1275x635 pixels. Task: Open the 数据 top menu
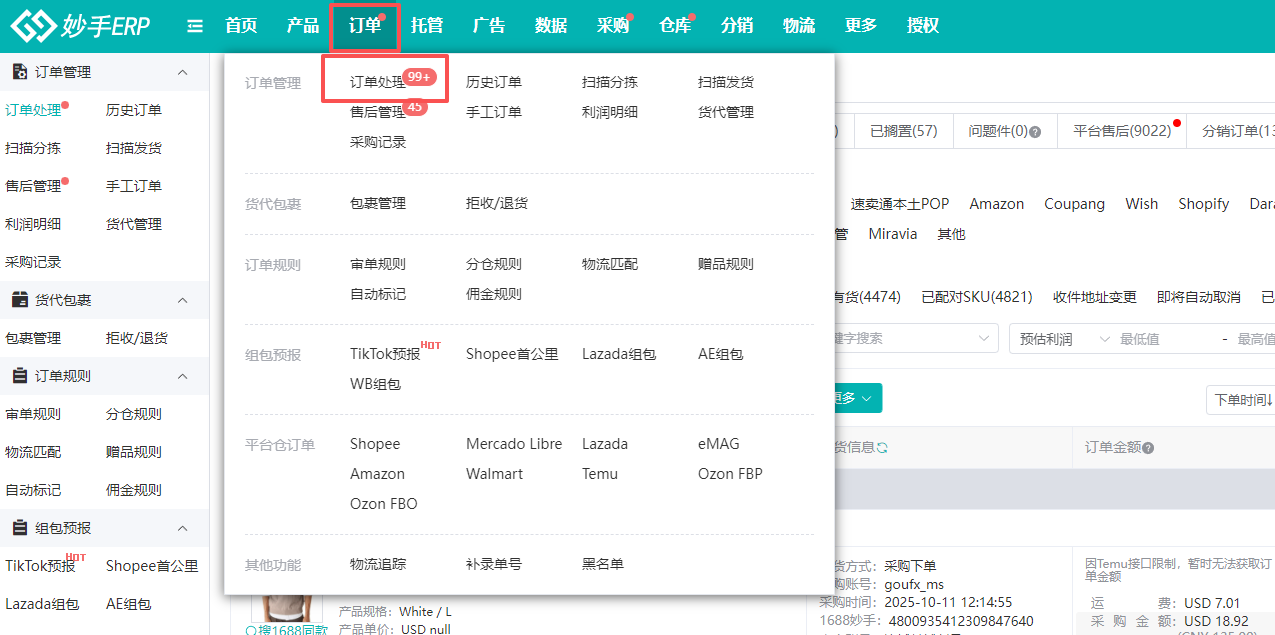click(551, 26)
